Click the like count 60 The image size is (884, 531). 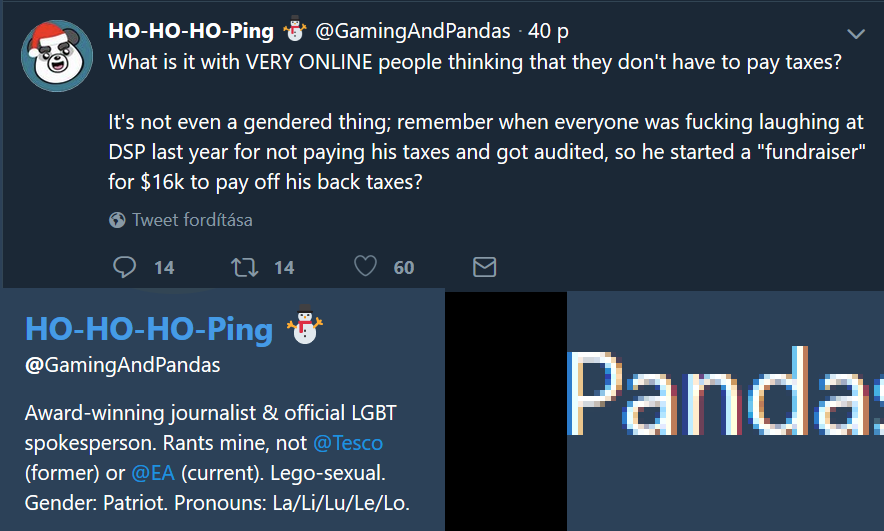(404, 267)
